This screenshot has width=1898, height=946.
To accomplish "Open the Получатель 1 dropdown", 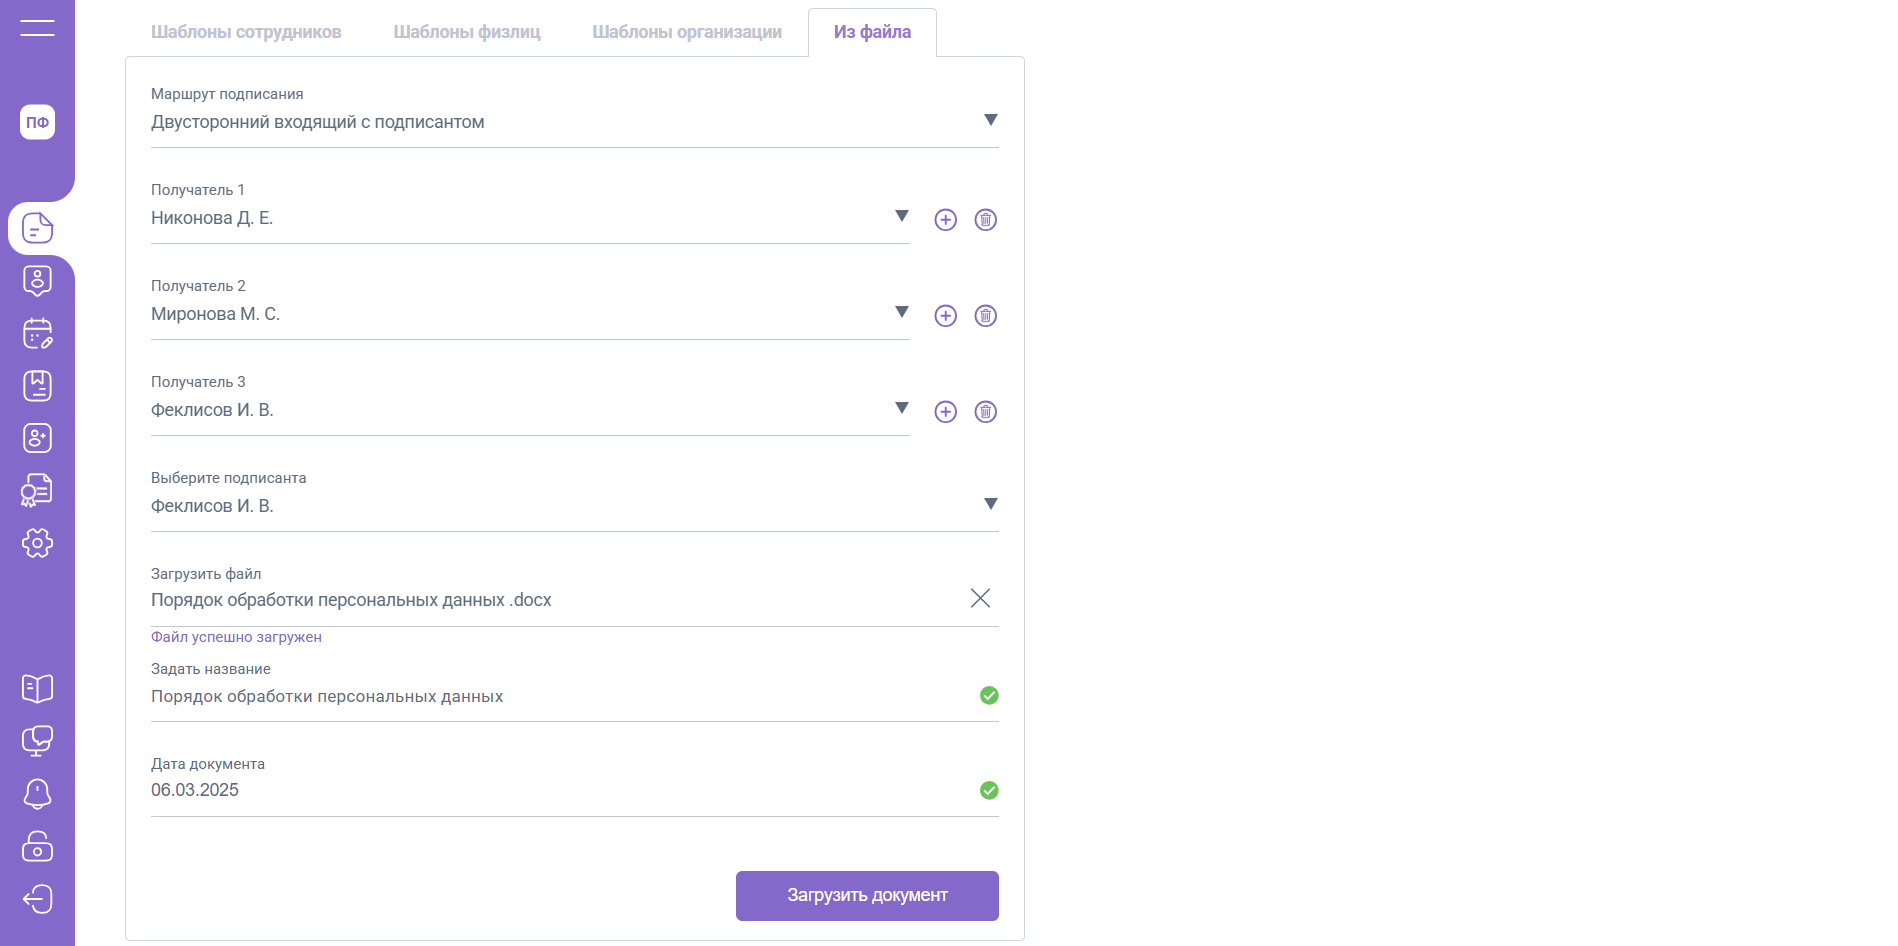I will tap(901, 217).
